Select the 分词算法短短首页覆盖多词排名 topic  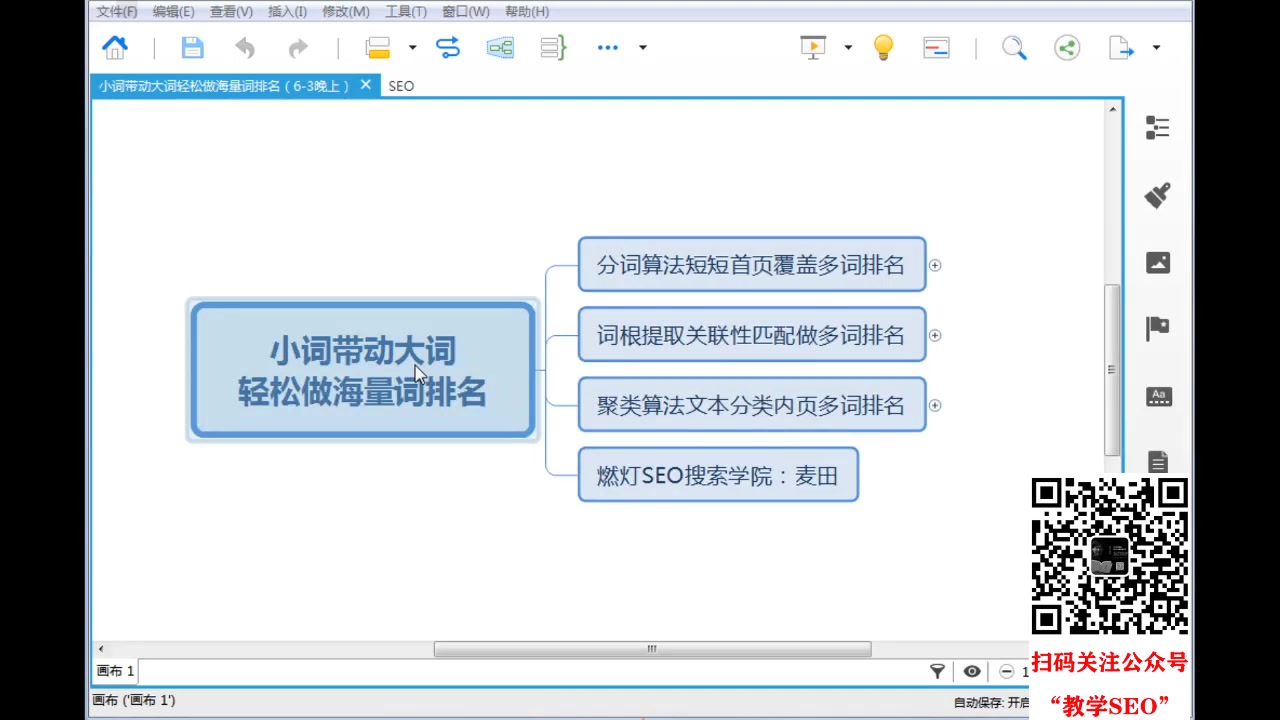tap(752, 265)
